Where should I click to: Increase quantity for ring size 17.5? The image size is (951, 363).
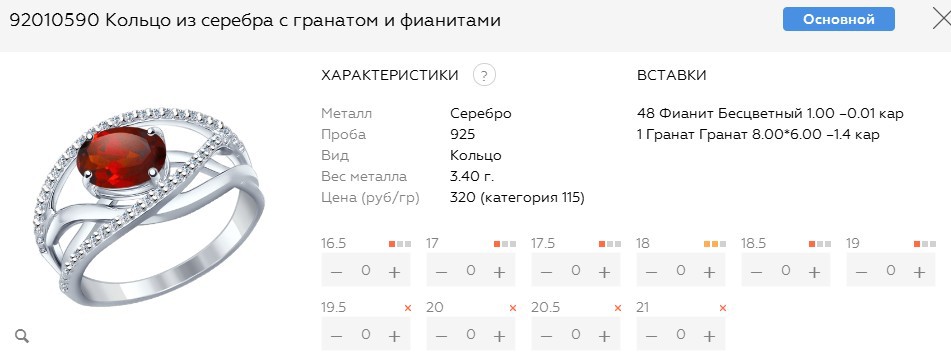point(604,271)
